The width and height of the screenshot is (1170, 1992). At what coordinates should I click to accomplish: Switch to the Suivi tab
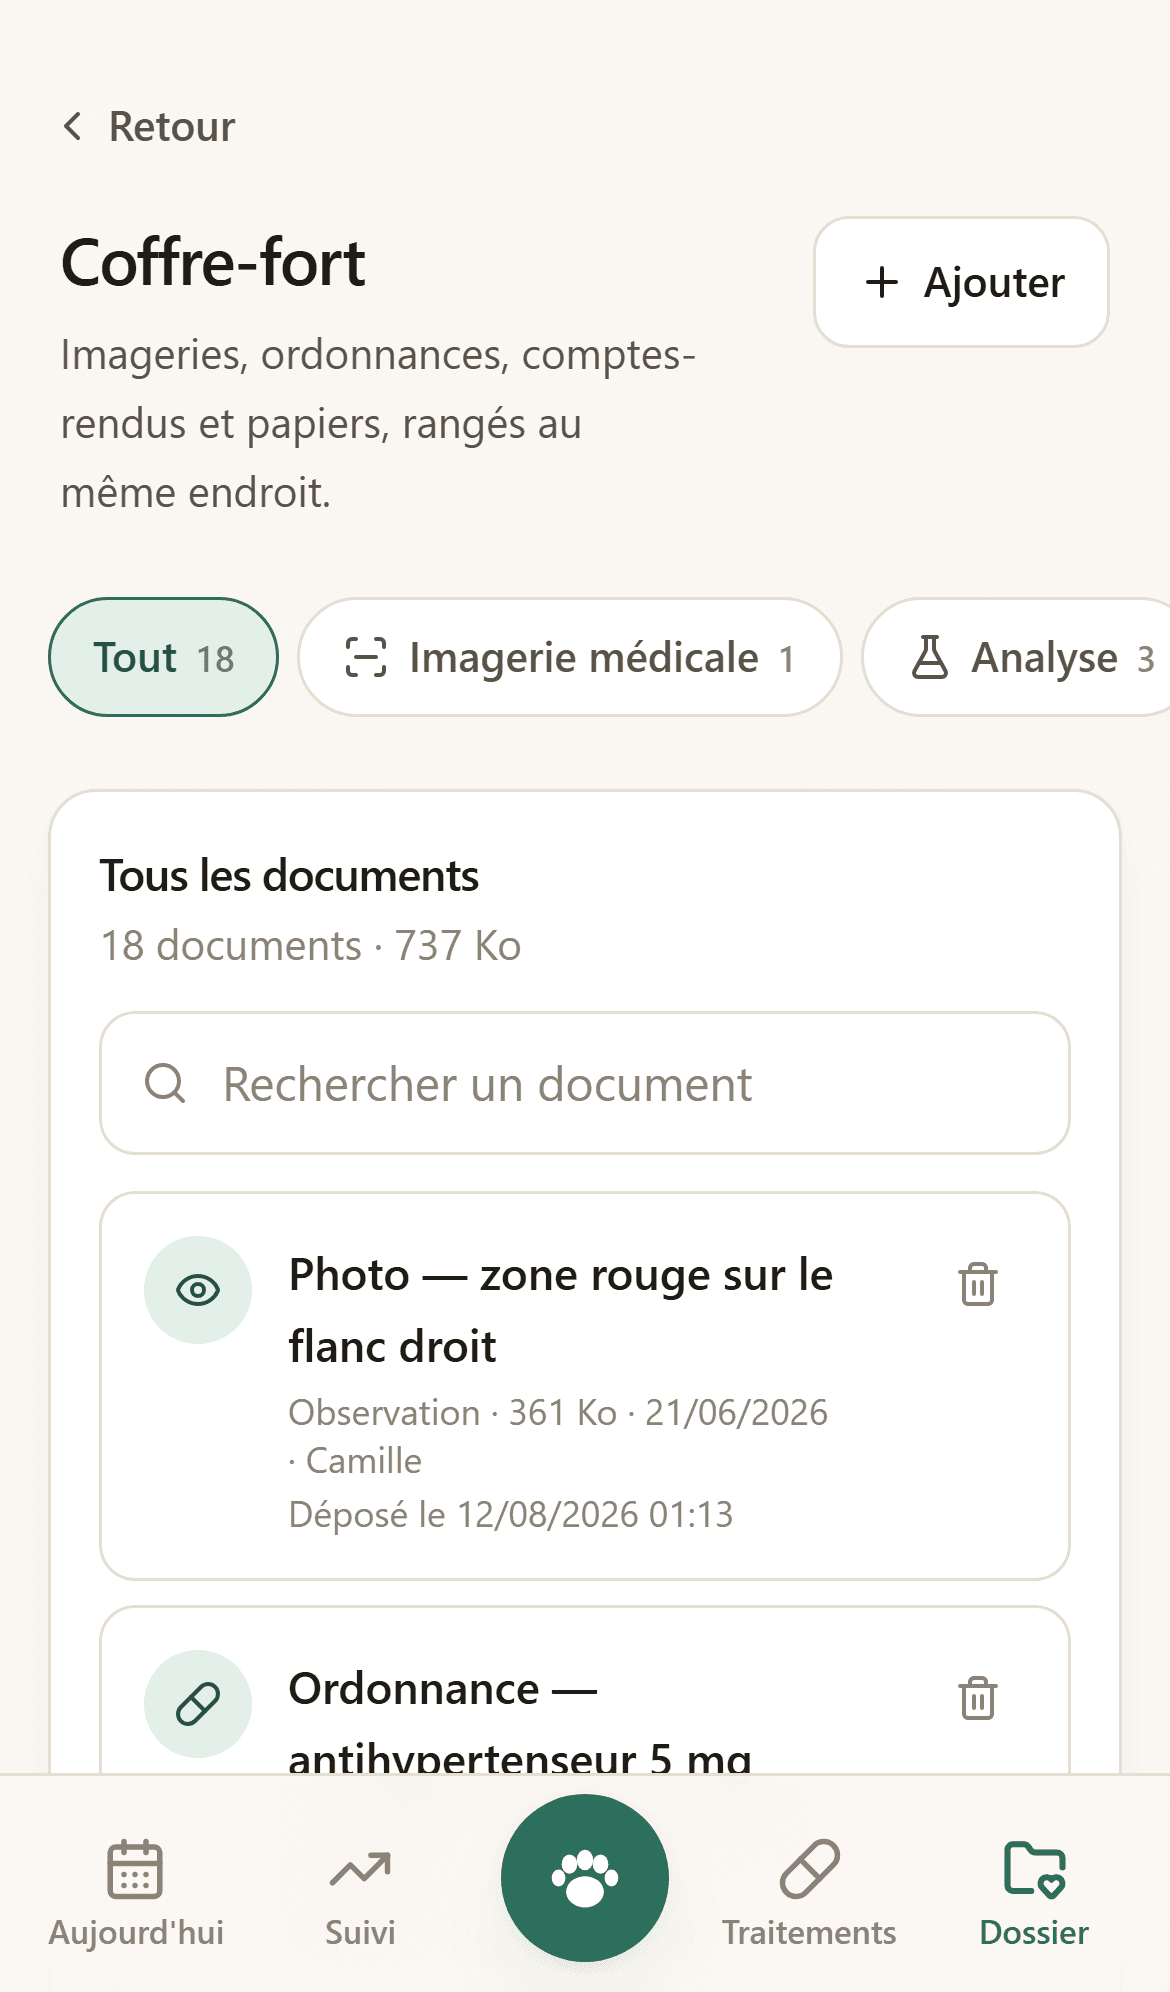click(x=360, y=1892)
